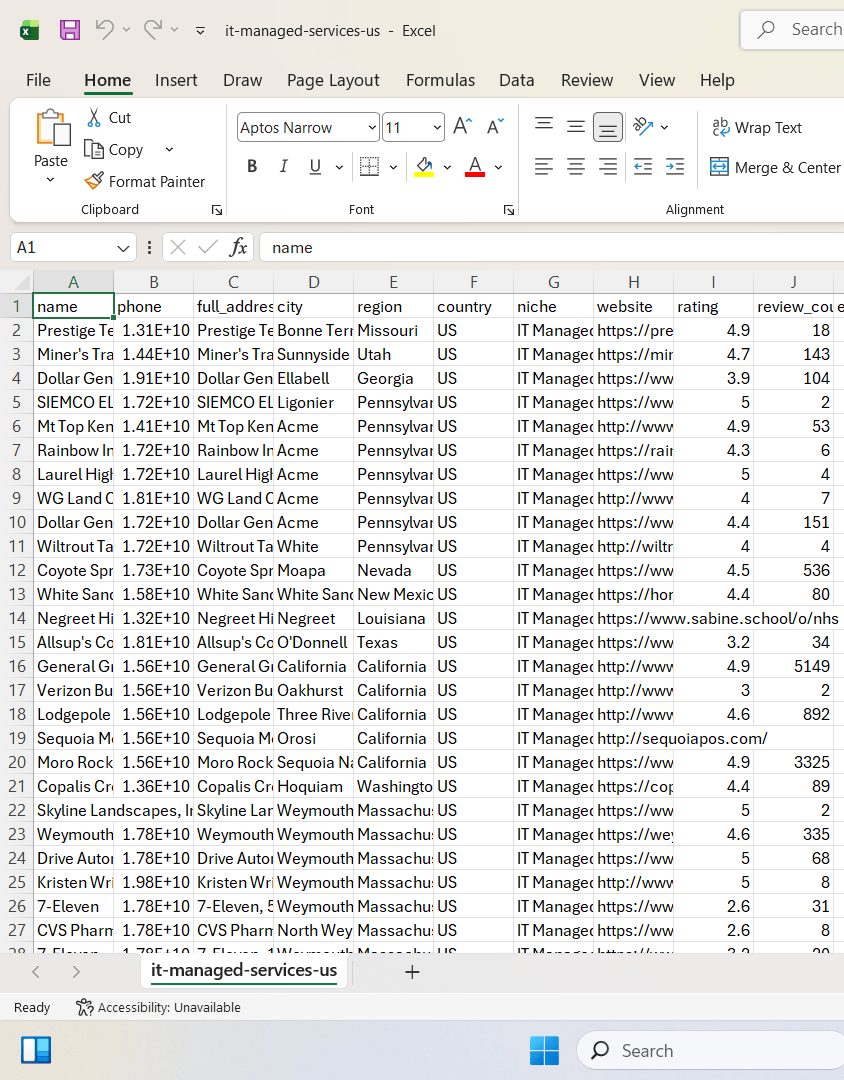Click previous sheet navigation arrow
Image resolution: width=844 pixels, height=1080 pixels.
[36, 972]
